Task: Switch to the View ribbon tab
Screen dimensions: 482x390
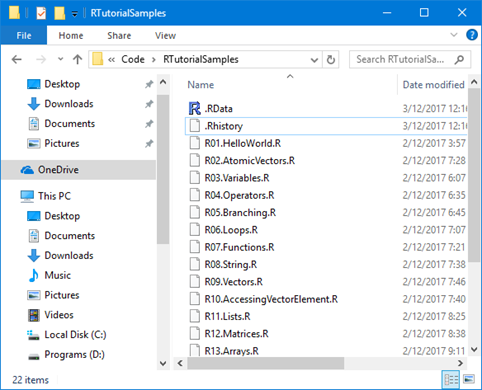Action: 165,35
